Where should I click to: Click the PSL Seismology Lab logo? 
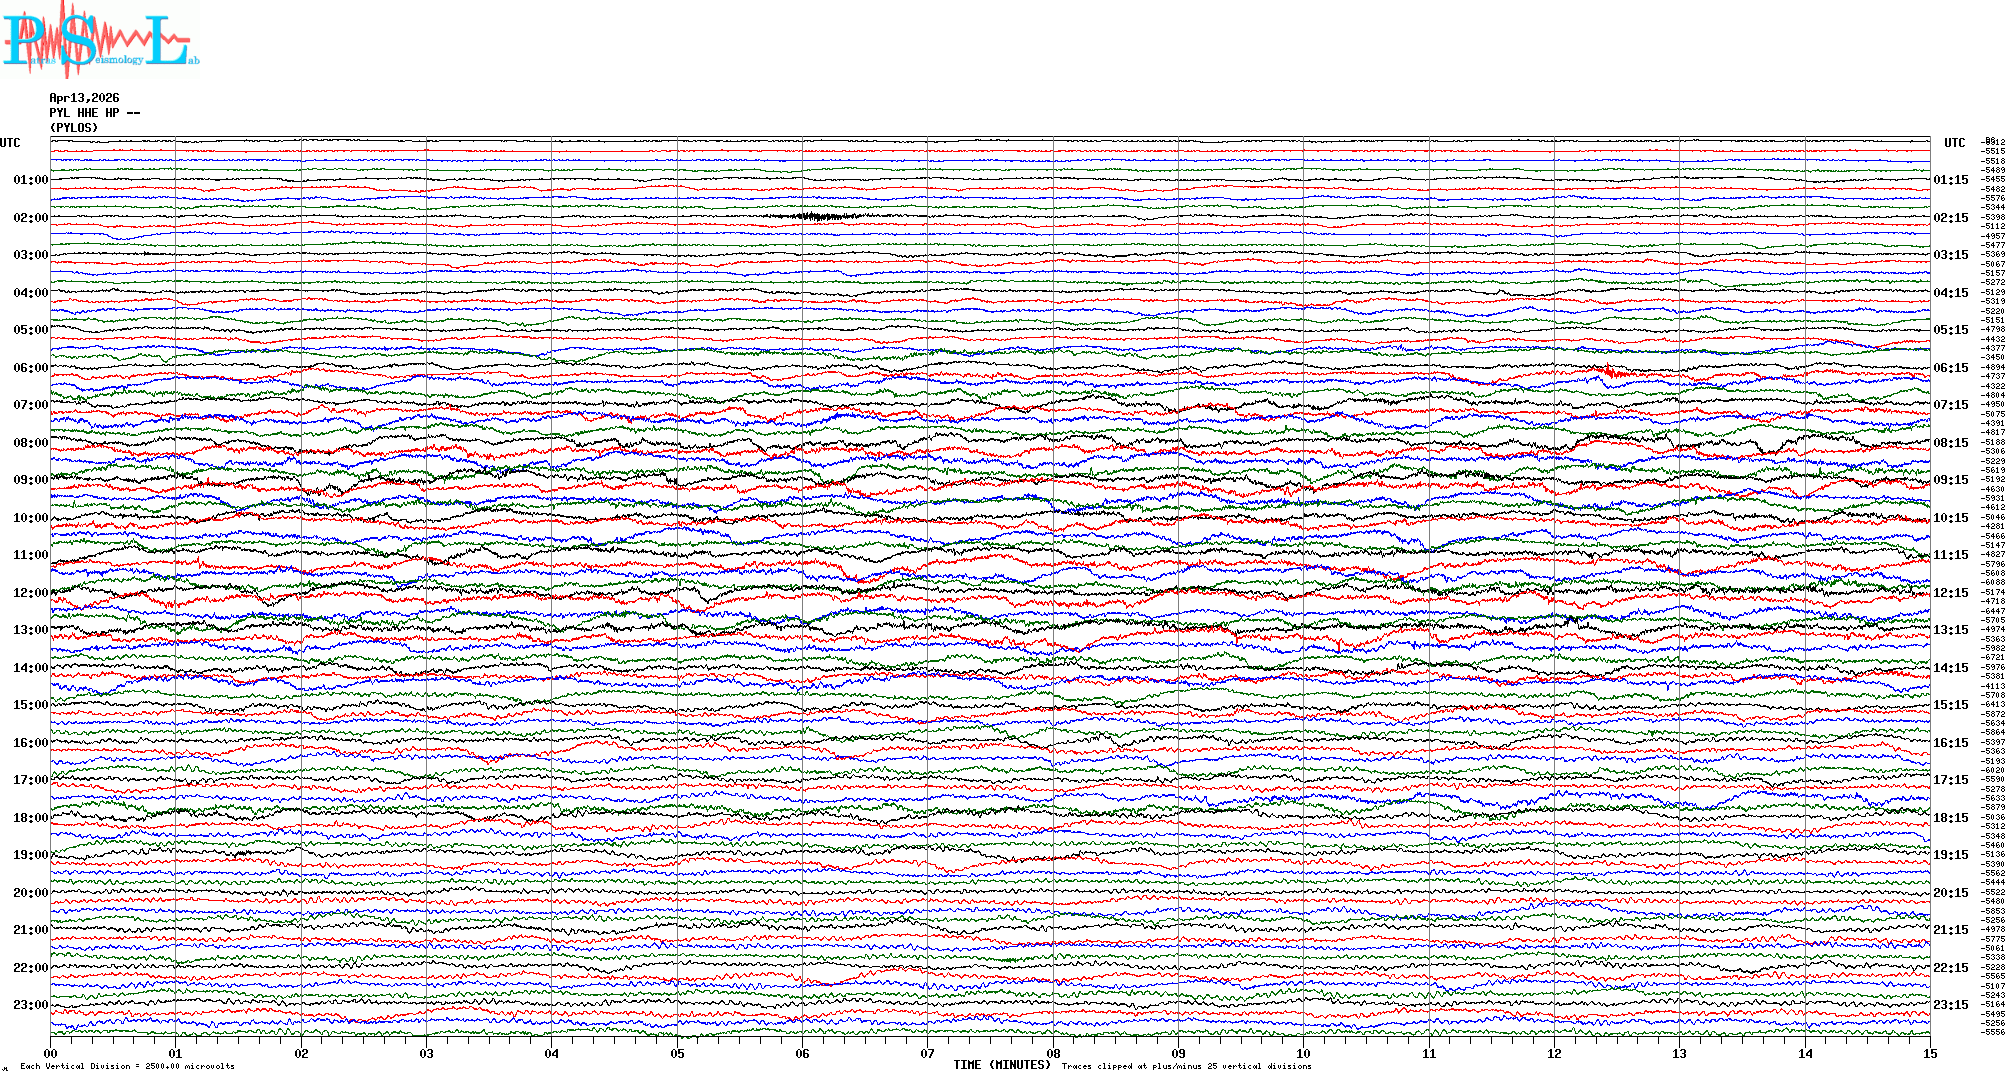point(100,40)
